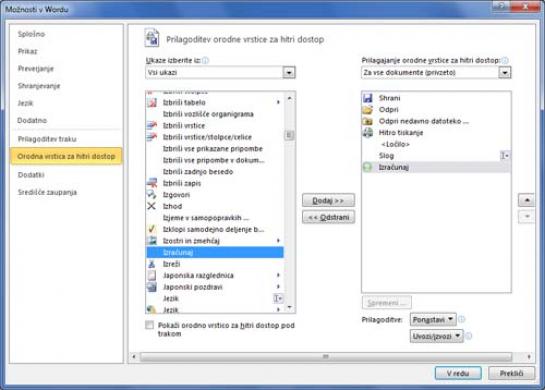Click the Slog dropdown indicator in right list
Screen dimensions: 545x390
pyautogui.click(x=505, y=156)
